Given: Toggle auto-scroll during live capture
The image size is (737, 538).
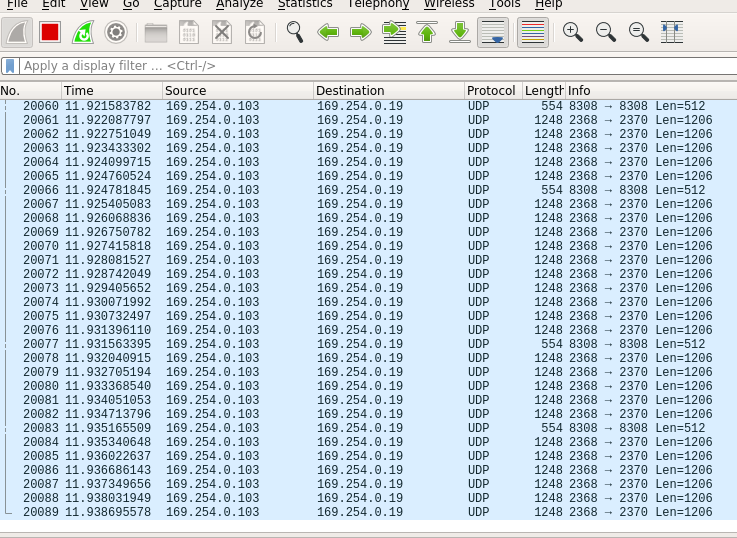Looking at the screenshot, I should (493, 32).
